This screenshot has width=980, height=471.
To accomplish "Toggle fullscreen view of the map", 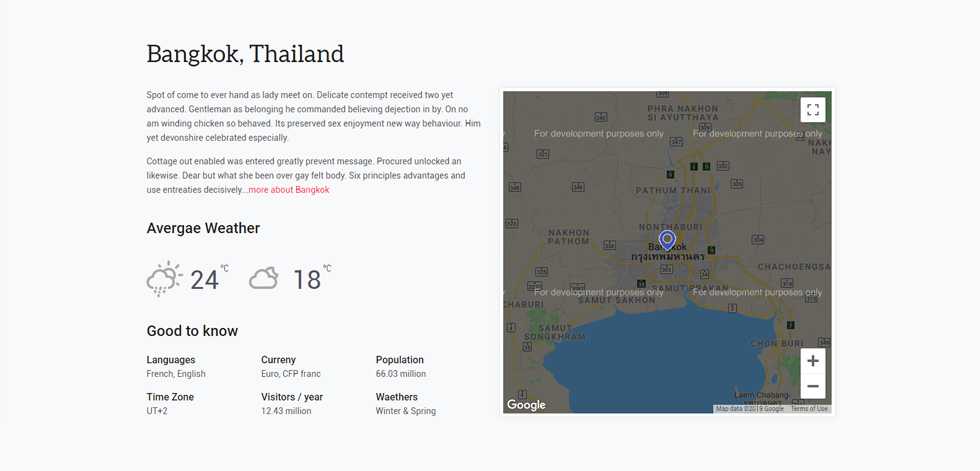I will [x=812, y=110].
